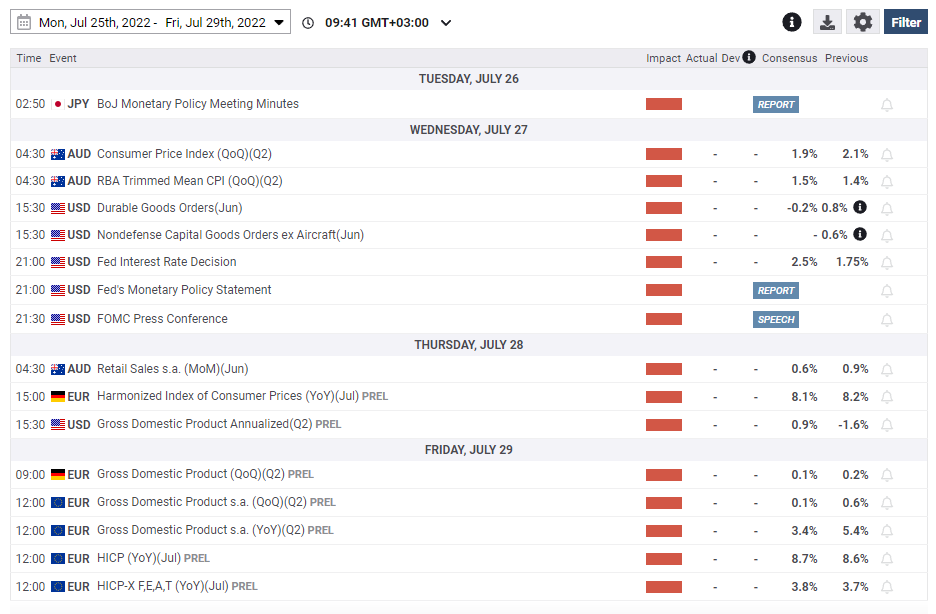Click red impact bar for BoJ Meeting Minutes
The height and width of the screenshot is (614, 936).
click(x=664, y=104)
